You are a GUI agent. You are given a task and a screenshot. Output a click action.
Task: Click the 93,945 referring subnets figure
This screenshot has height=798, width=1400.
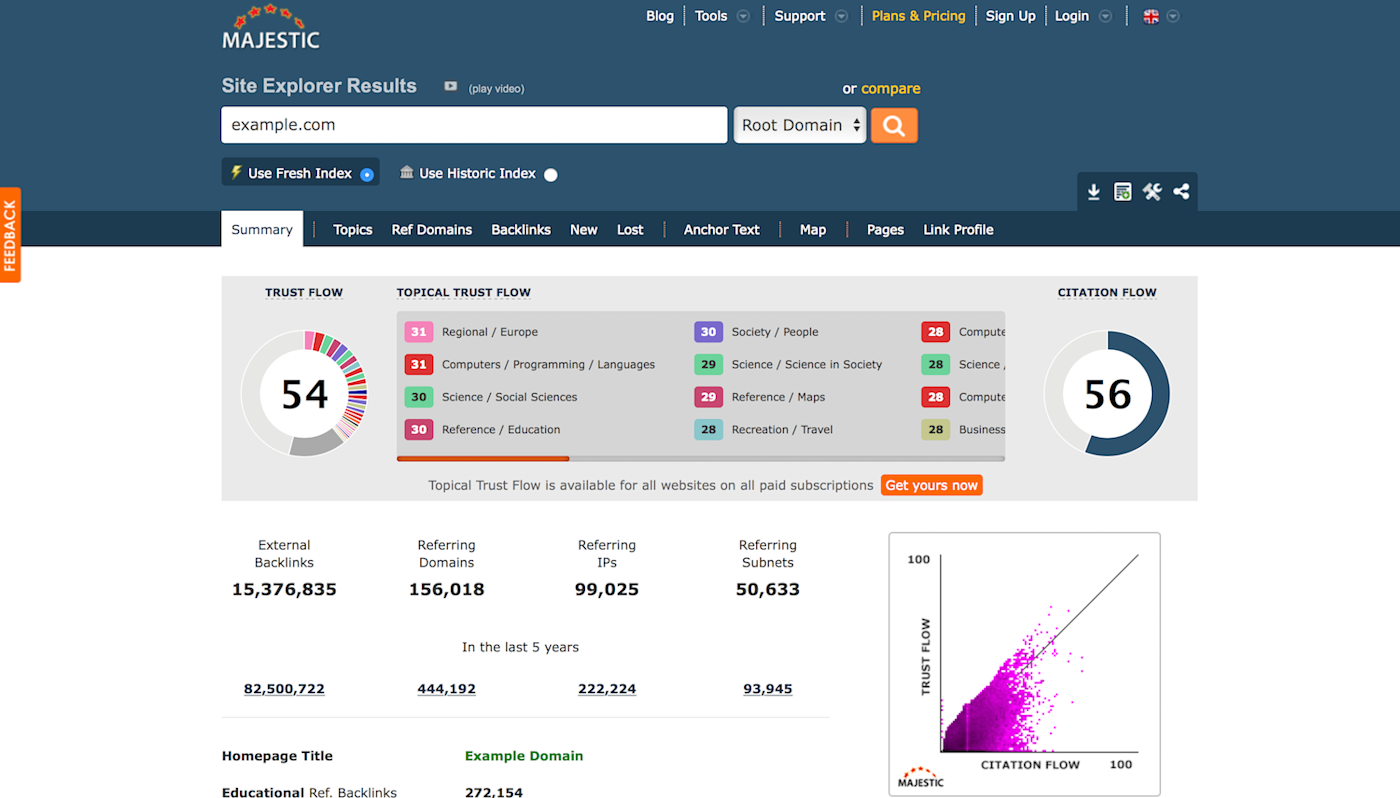768,689
